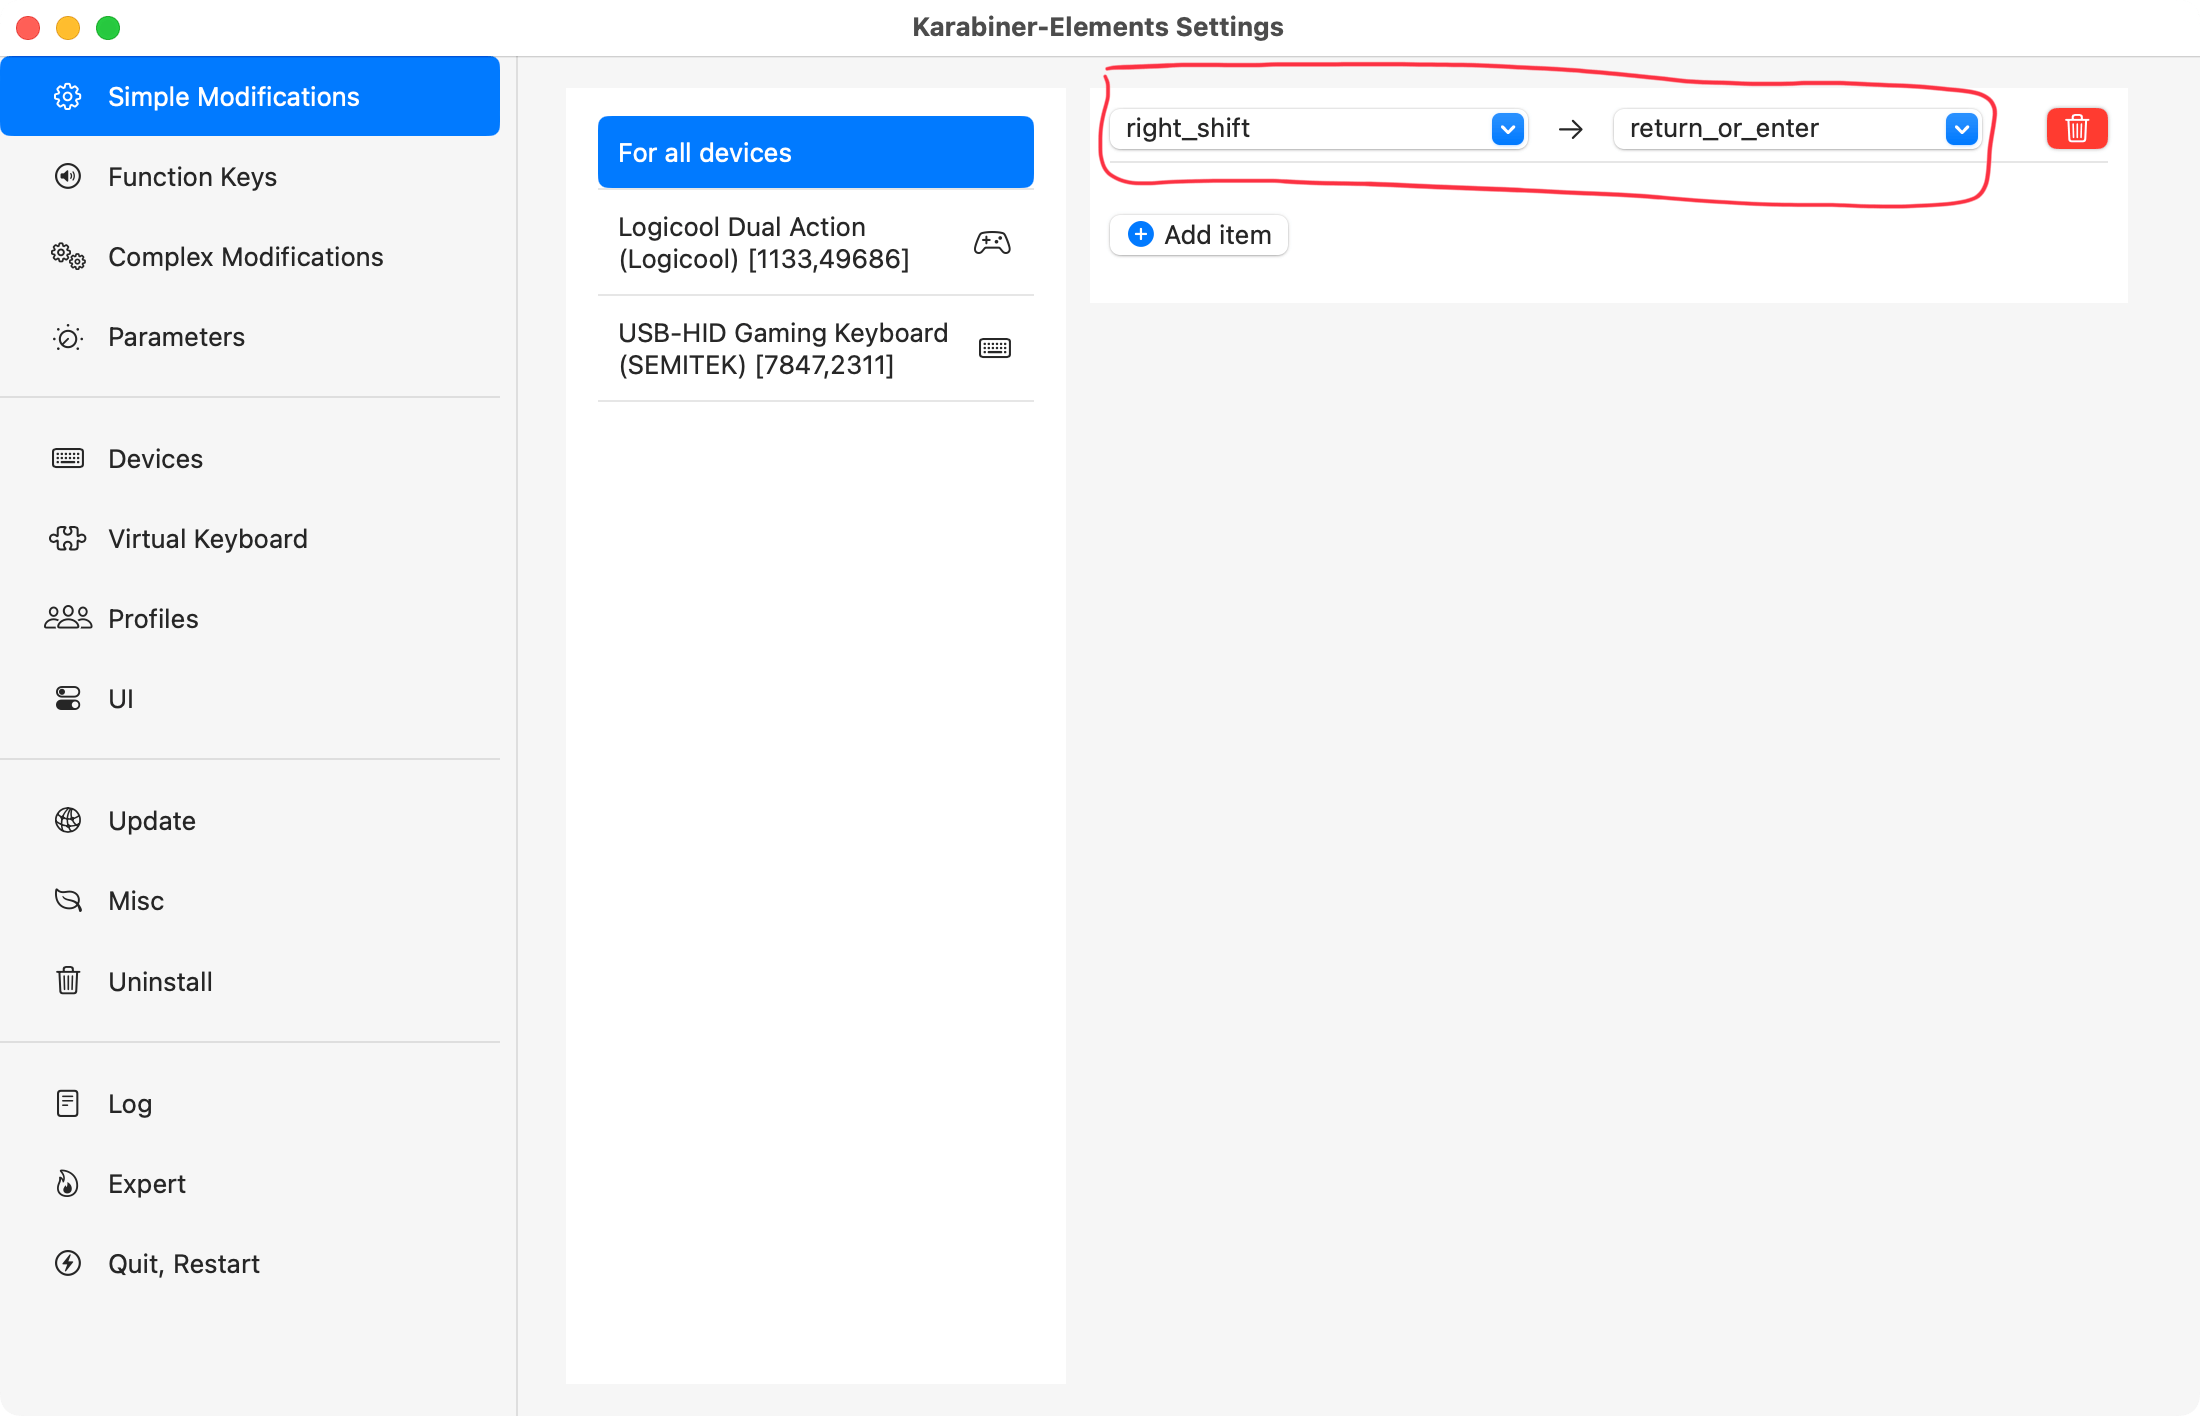Click the Expert flame icon
The width and height of the screenshot is (2200, 1416).
68,1184
